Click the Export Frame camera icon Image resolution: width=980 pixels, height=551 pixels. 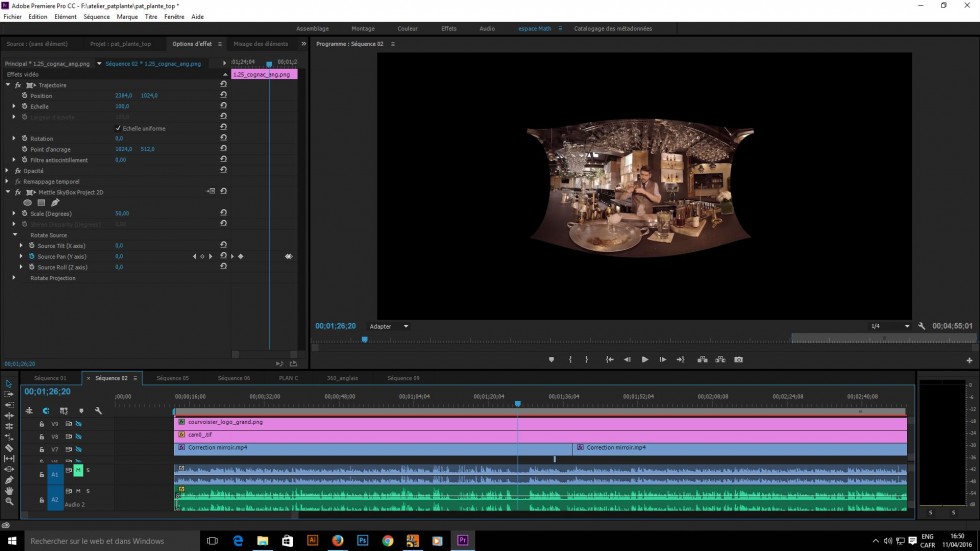click(739, 359)
